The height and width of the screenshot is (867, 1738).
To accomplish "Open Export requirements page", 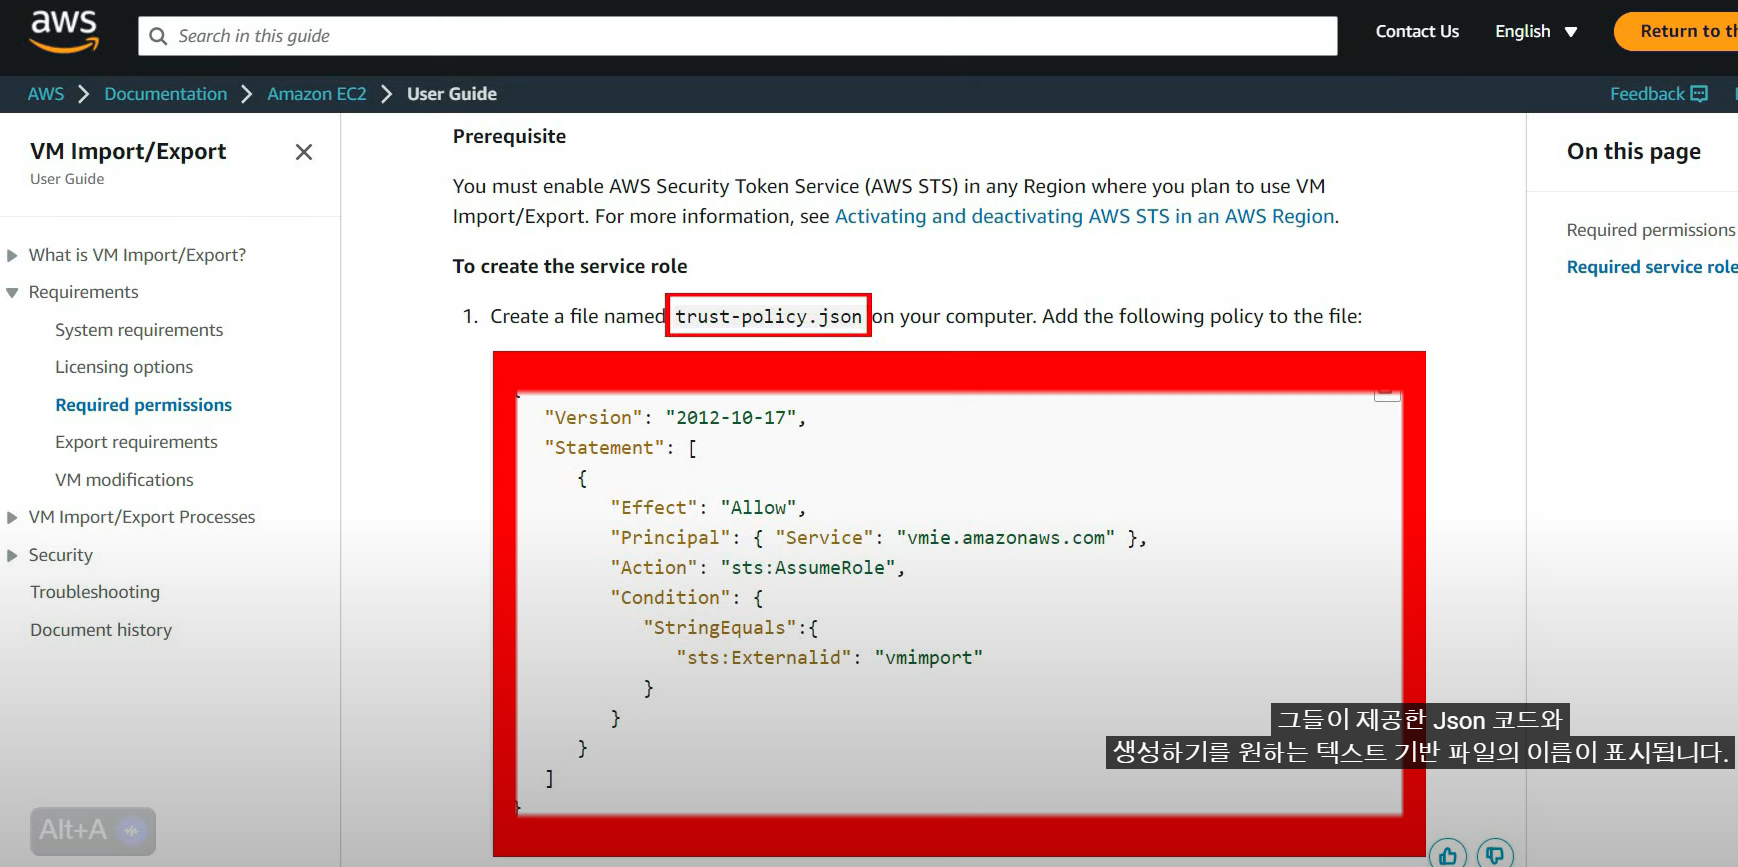I will coord(136,442).
